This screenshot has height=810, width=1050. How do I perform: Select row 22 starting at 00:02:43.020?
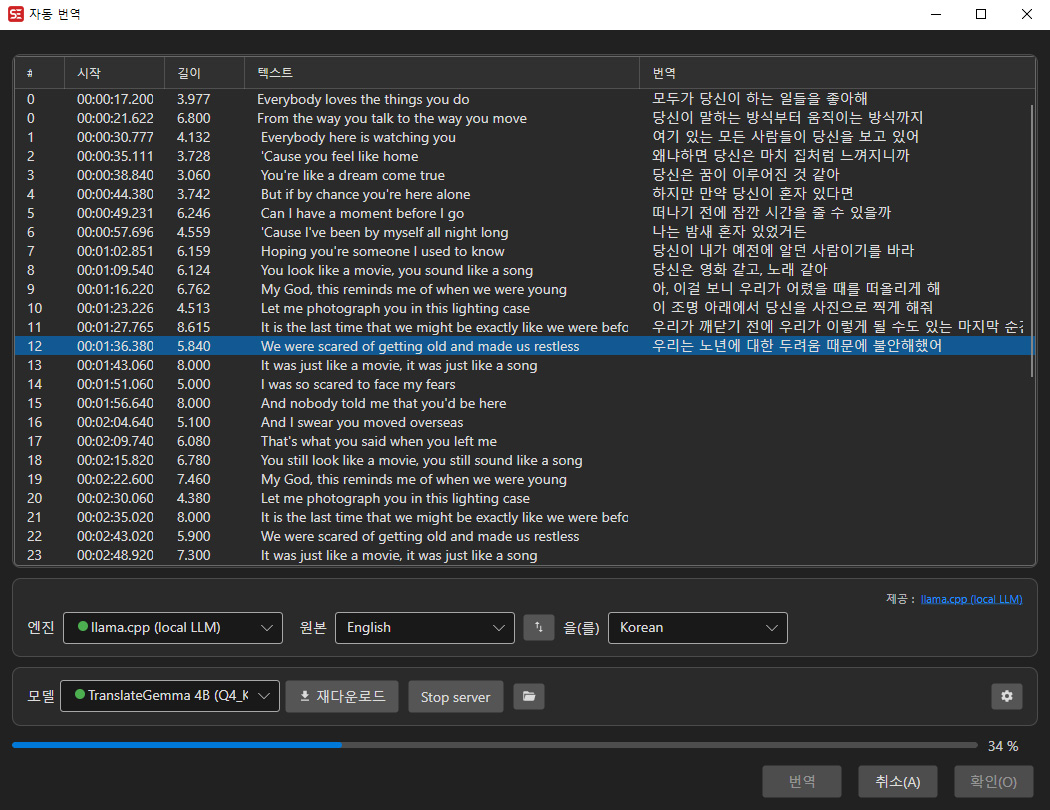pyautogui.click(x=522, y=536)
